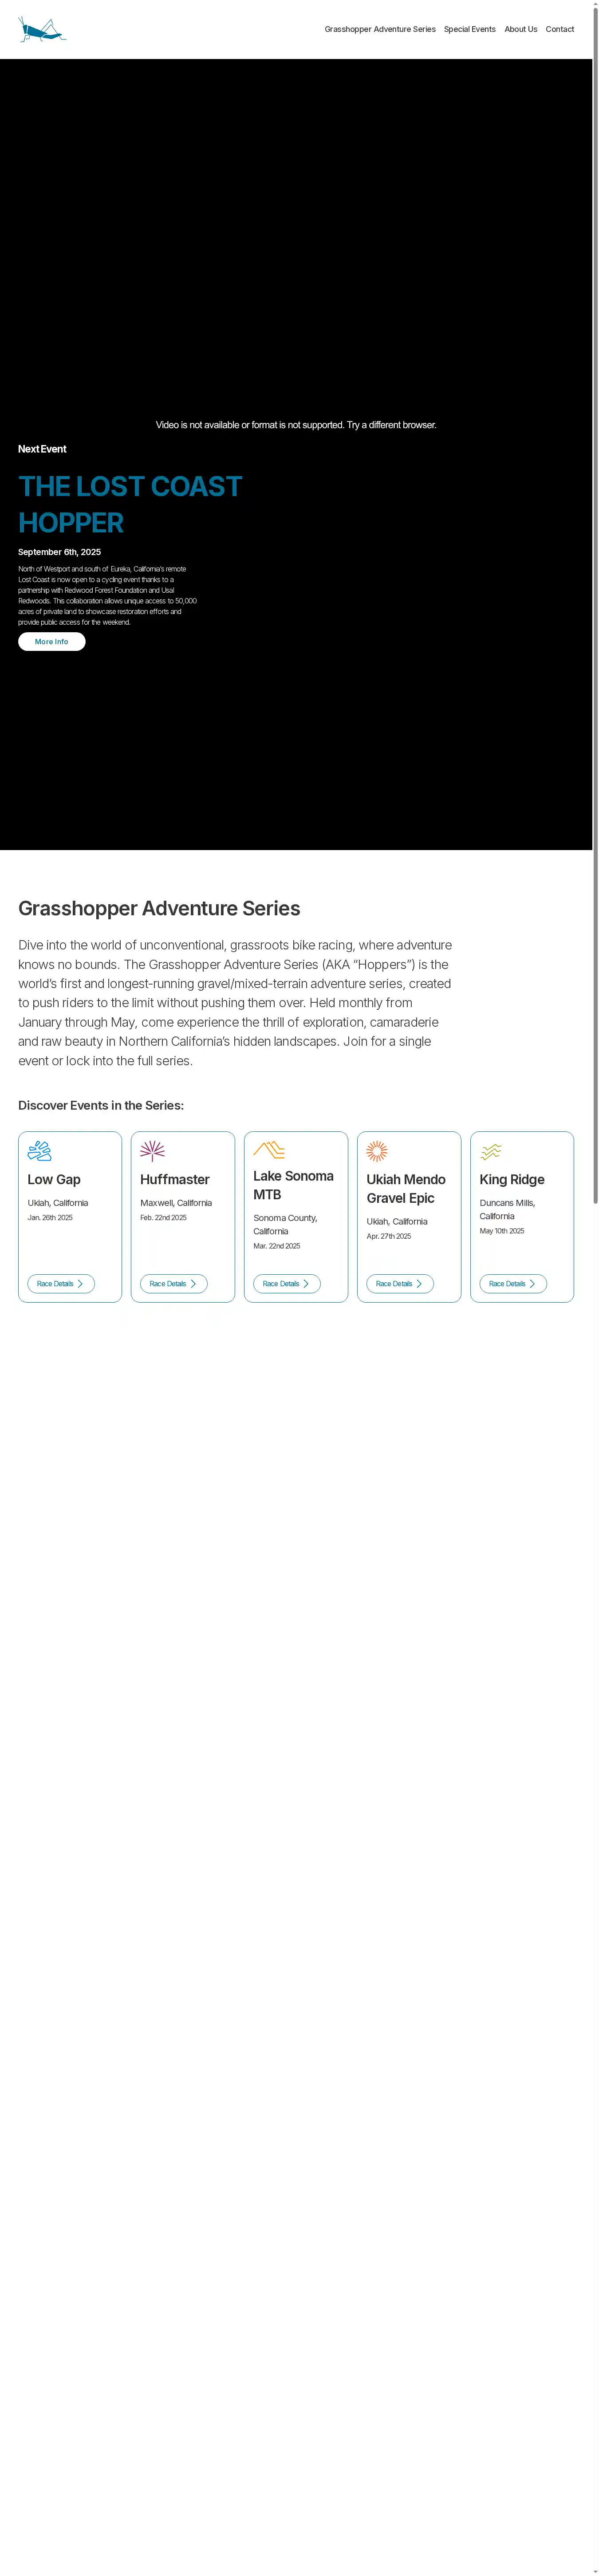This screenshot has width=599, height=2576.
Task: Open Race Details for Low Gap
Action: [x=61, y=1283]
